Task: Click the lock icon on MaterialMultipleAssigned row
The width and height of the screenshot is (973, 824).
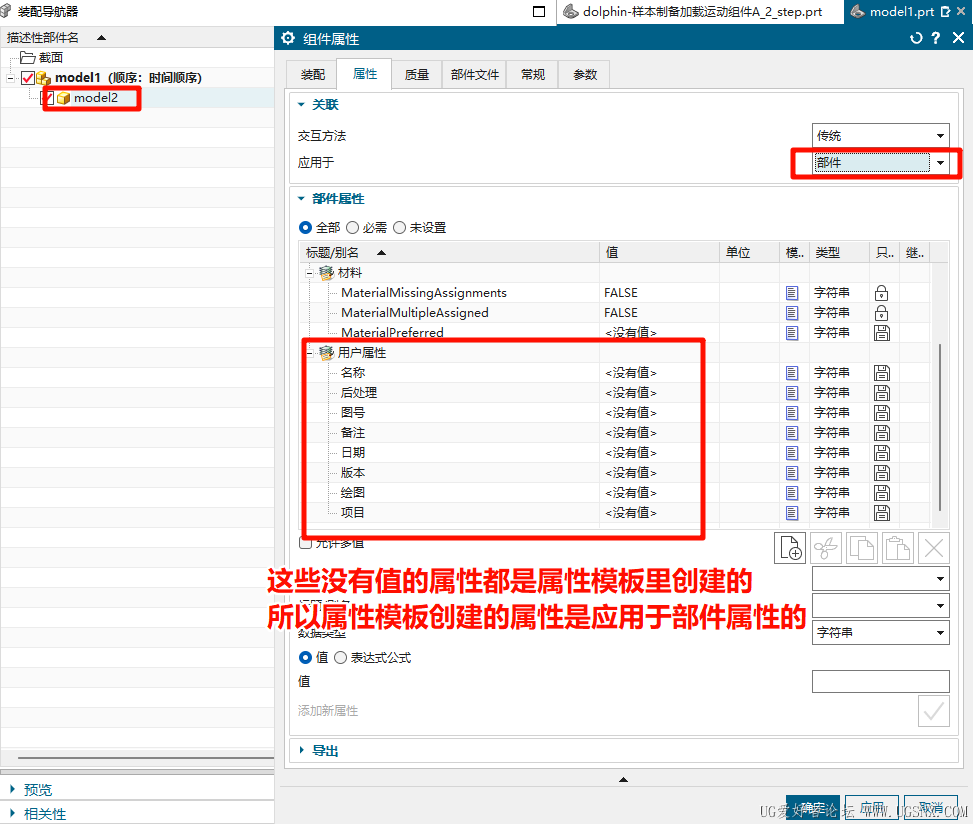Action: click(x=881, y=313)
